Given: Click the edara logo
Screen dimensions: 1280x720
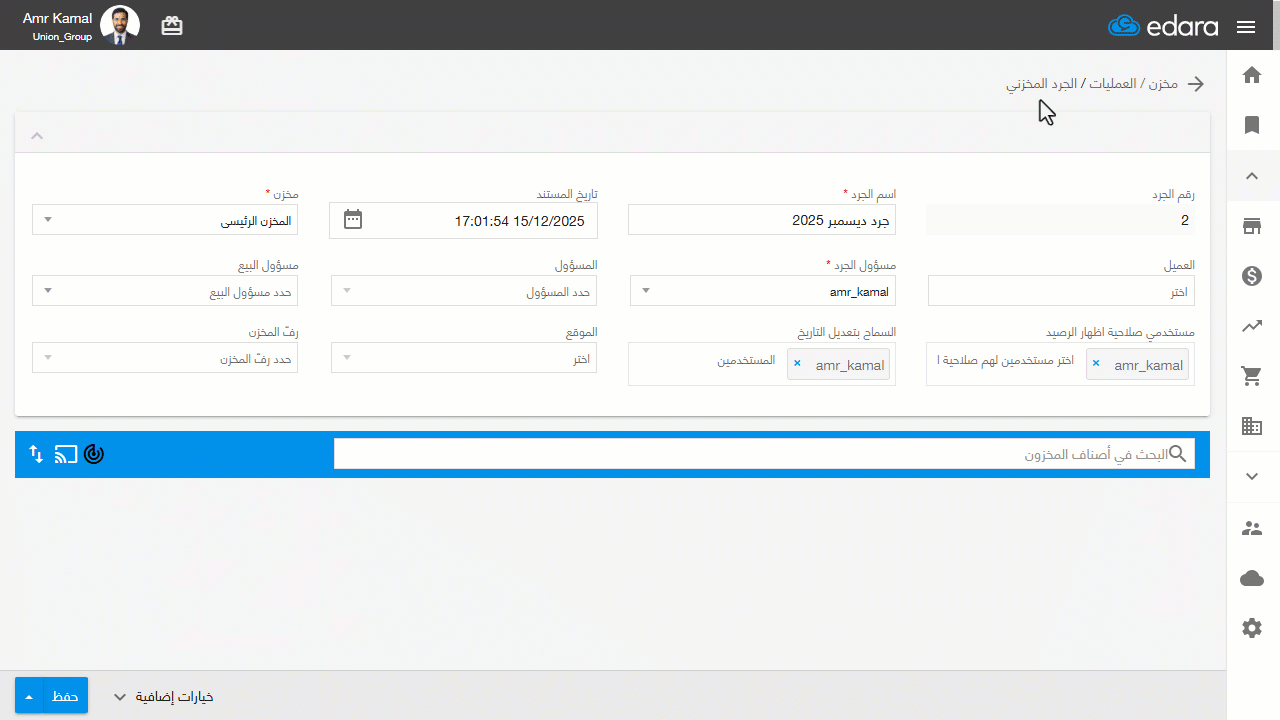Looking at the screenshot, I should coord(1163,26).
